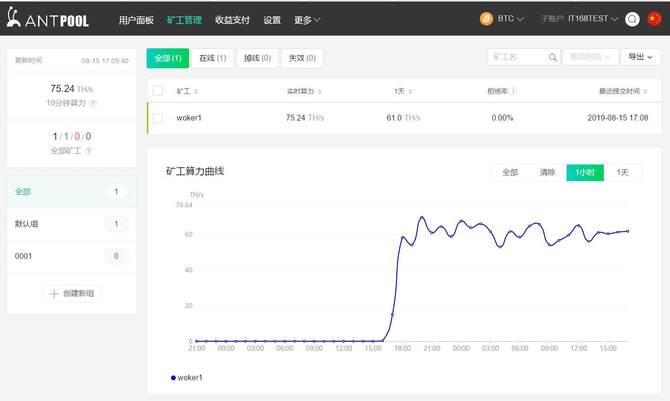Select the 掉线 (0) tab
The height and width of the screenshot is (401, 670).
[x=257, y=58]
